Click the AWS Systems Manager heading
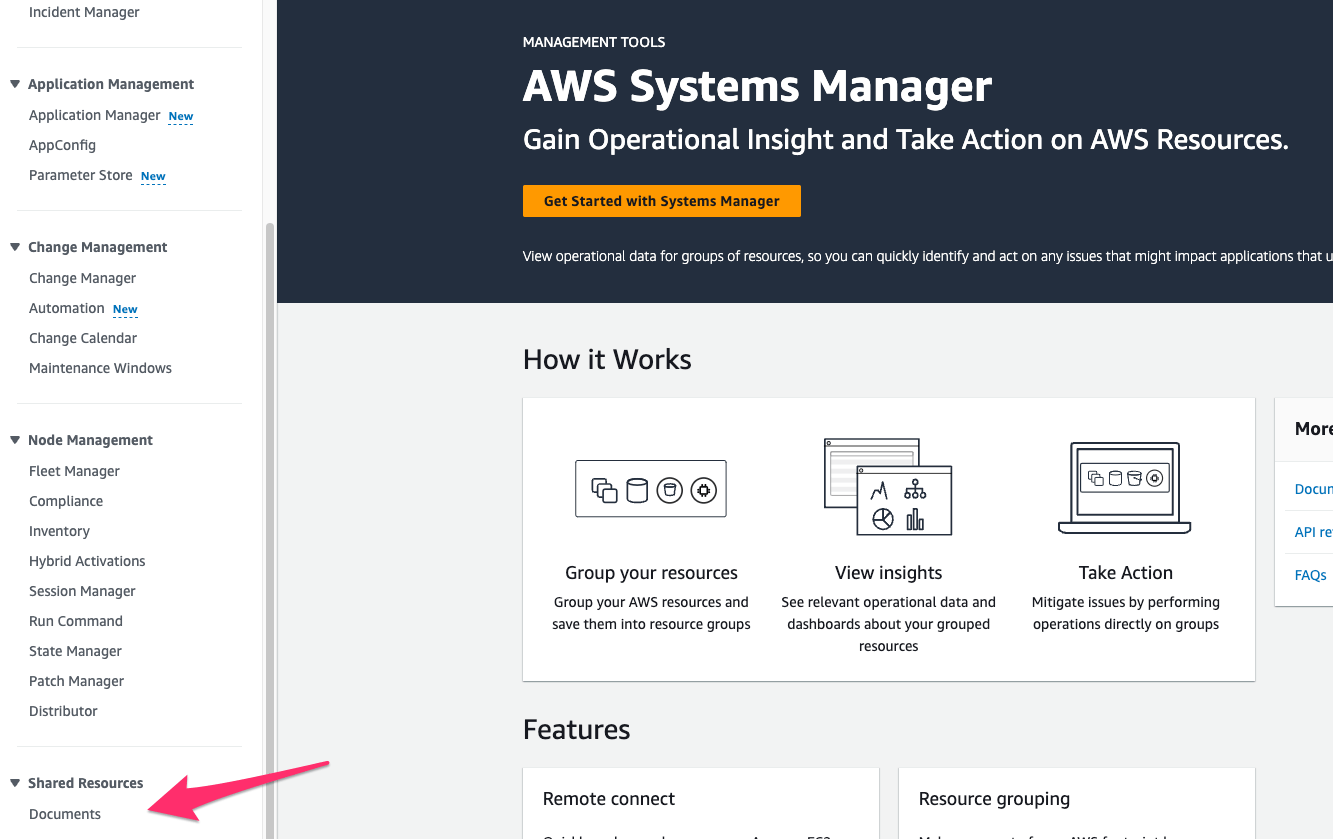This screenshot has width=1333, height=839. [x=757, y=87]
